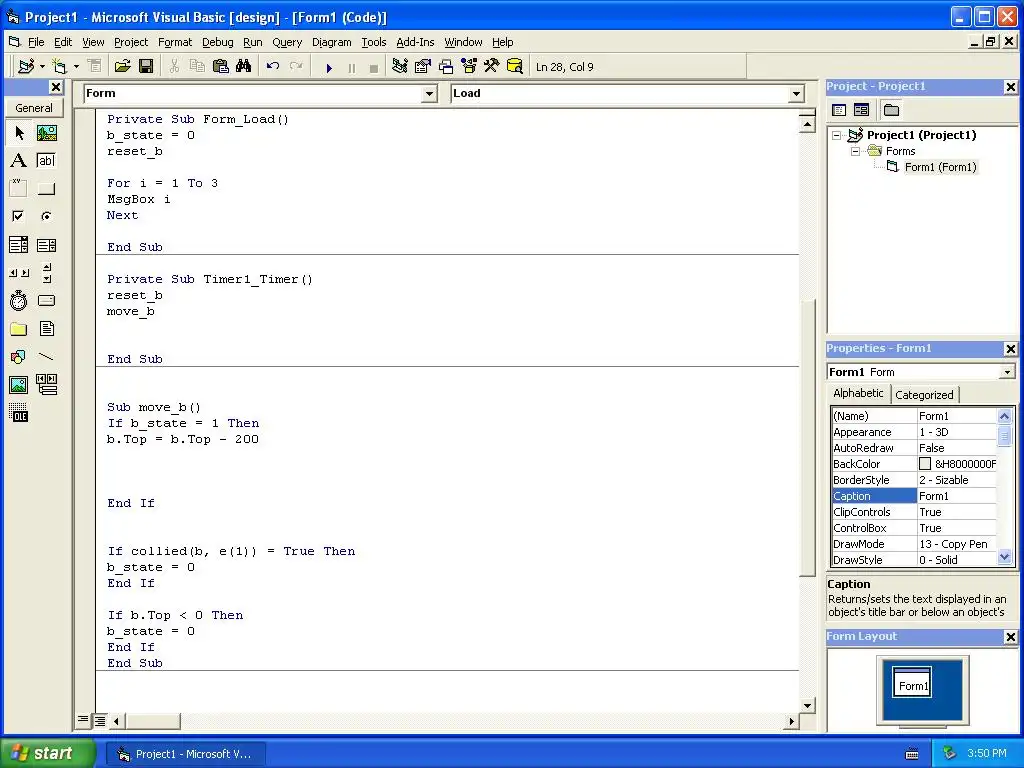Click Project1 - Microsoft V... taskbar button
The height and width of the screenshot is (768, 1024).
[x=185, y=754]
